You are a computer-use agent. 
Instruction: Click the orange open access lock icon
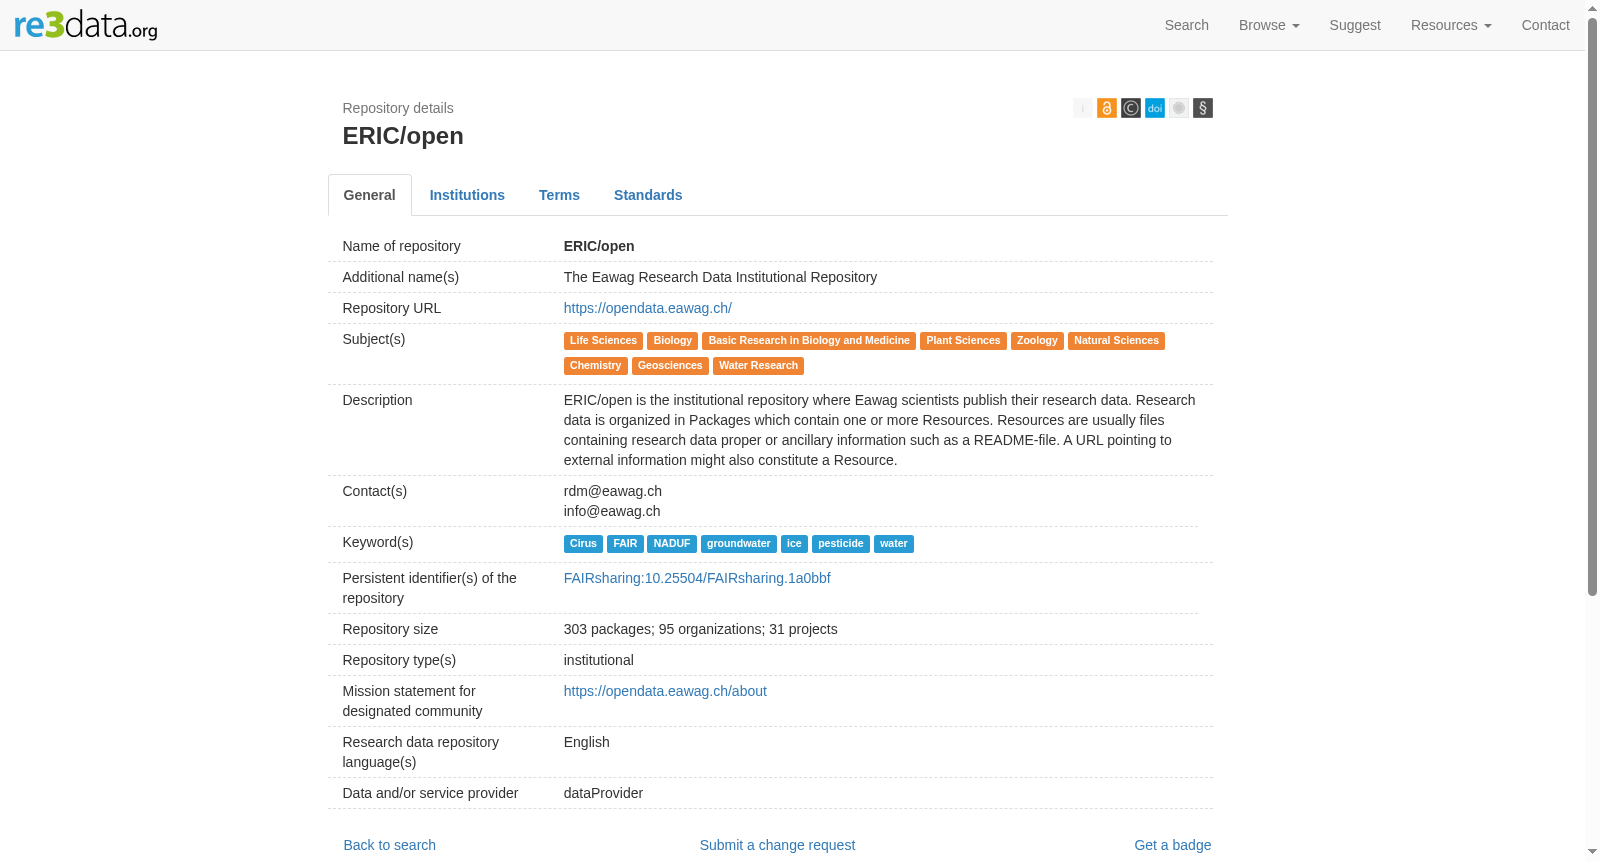tap(1107, 108)
